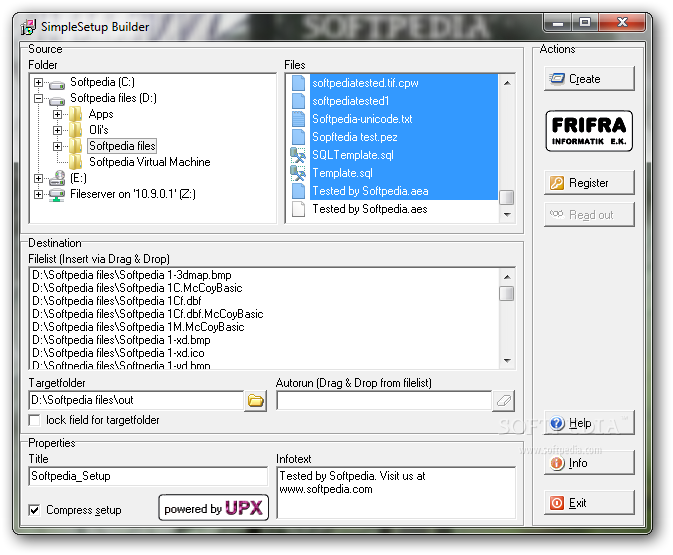673x555 pixels.
Task: Click the Create button
Action: [x=589, y=79]
